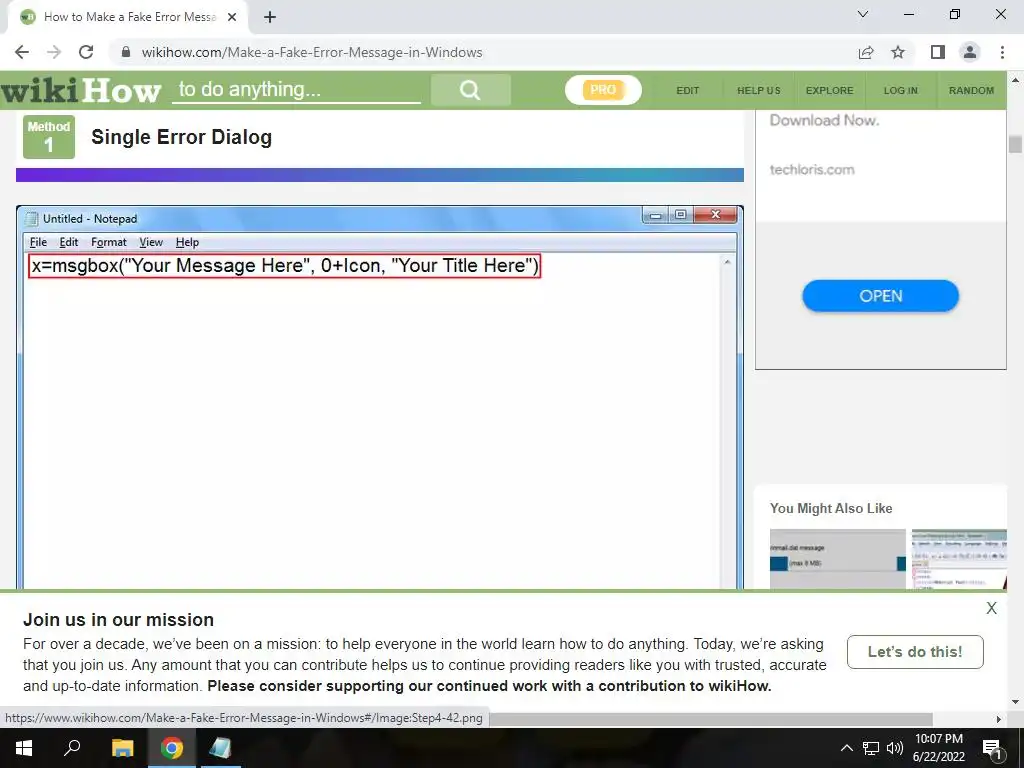Open second You Might Also Like thumbnail
Image resolution: width=1024 pixels, height=768 pixels.
959,559
